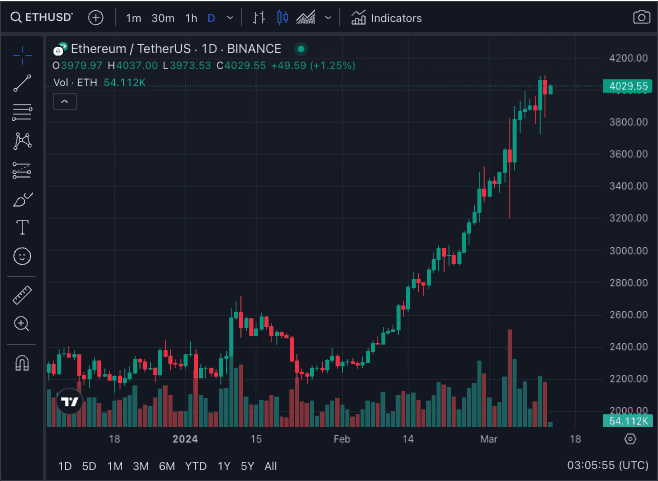Open the emoji icons tool
Image resolution: width=658 pixels, height=481 pixels.
coord(22,256)
